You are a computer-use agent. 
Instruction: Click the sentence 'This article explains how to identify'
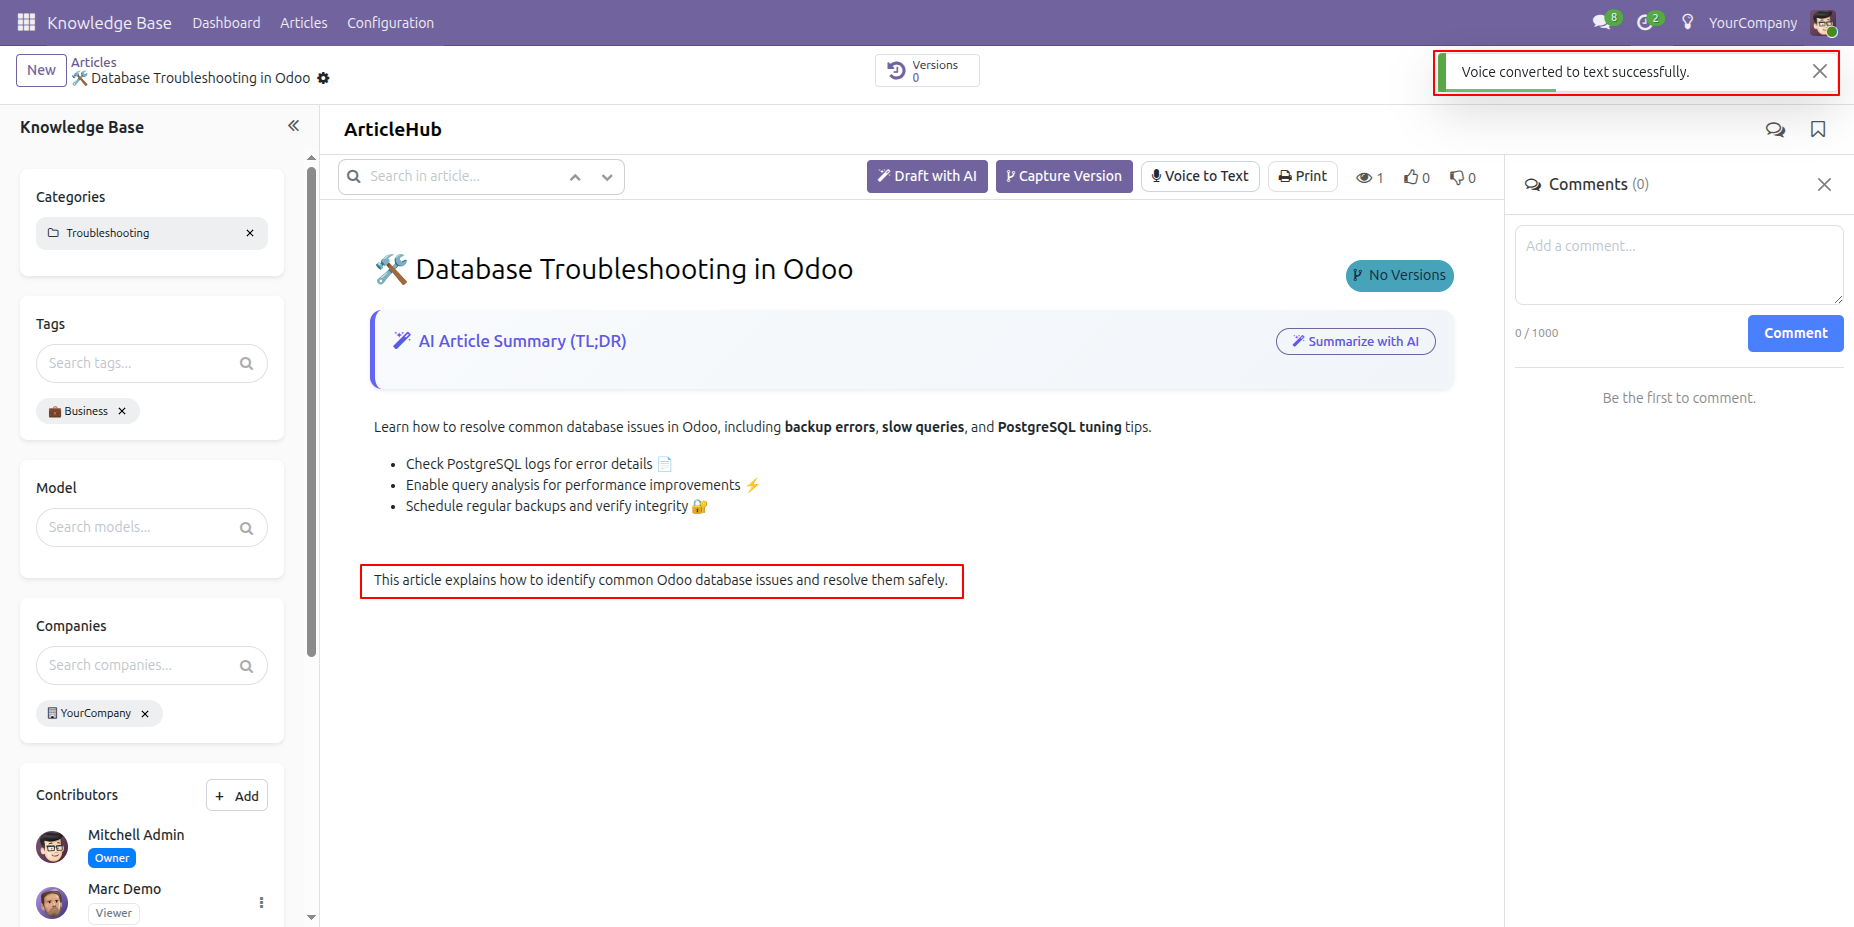click(x=661, y=580)
